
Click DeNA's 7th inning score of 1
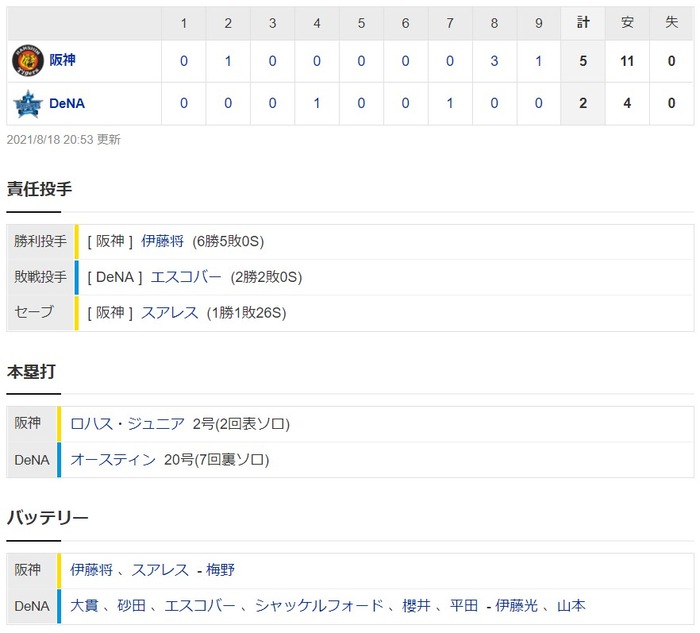tap(450, 103)
